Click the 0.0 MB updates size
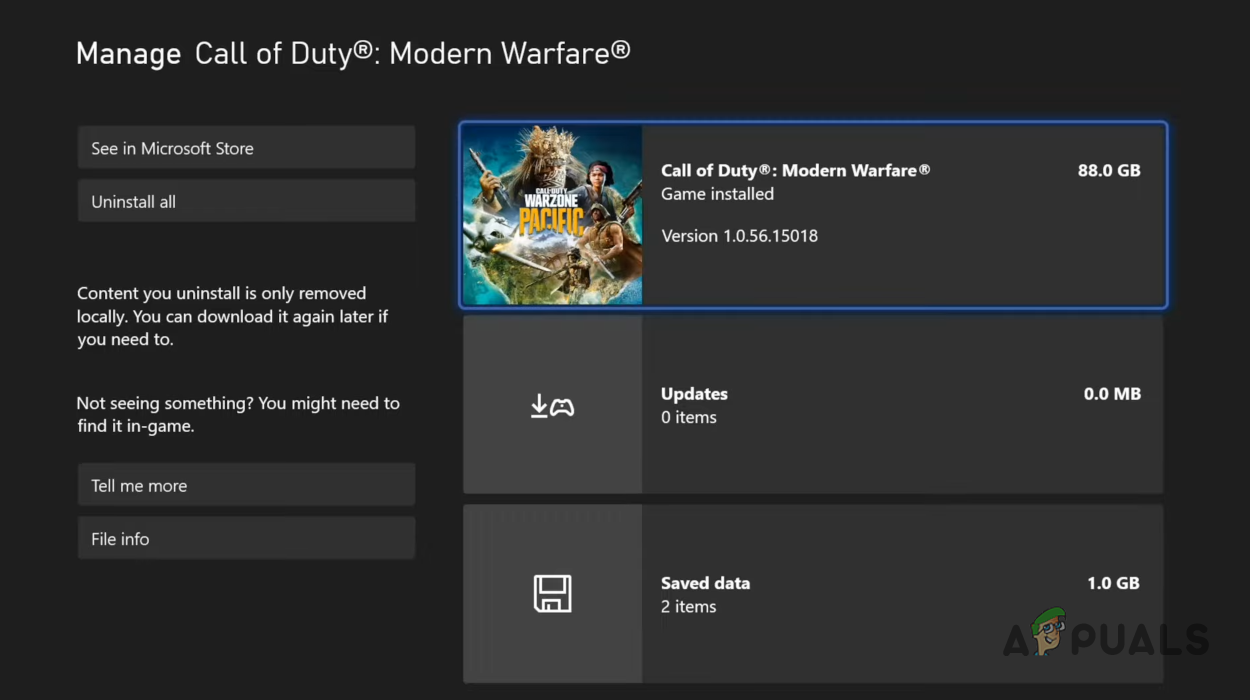This screenshot has width=1250, height=700. coord(1112,394)
